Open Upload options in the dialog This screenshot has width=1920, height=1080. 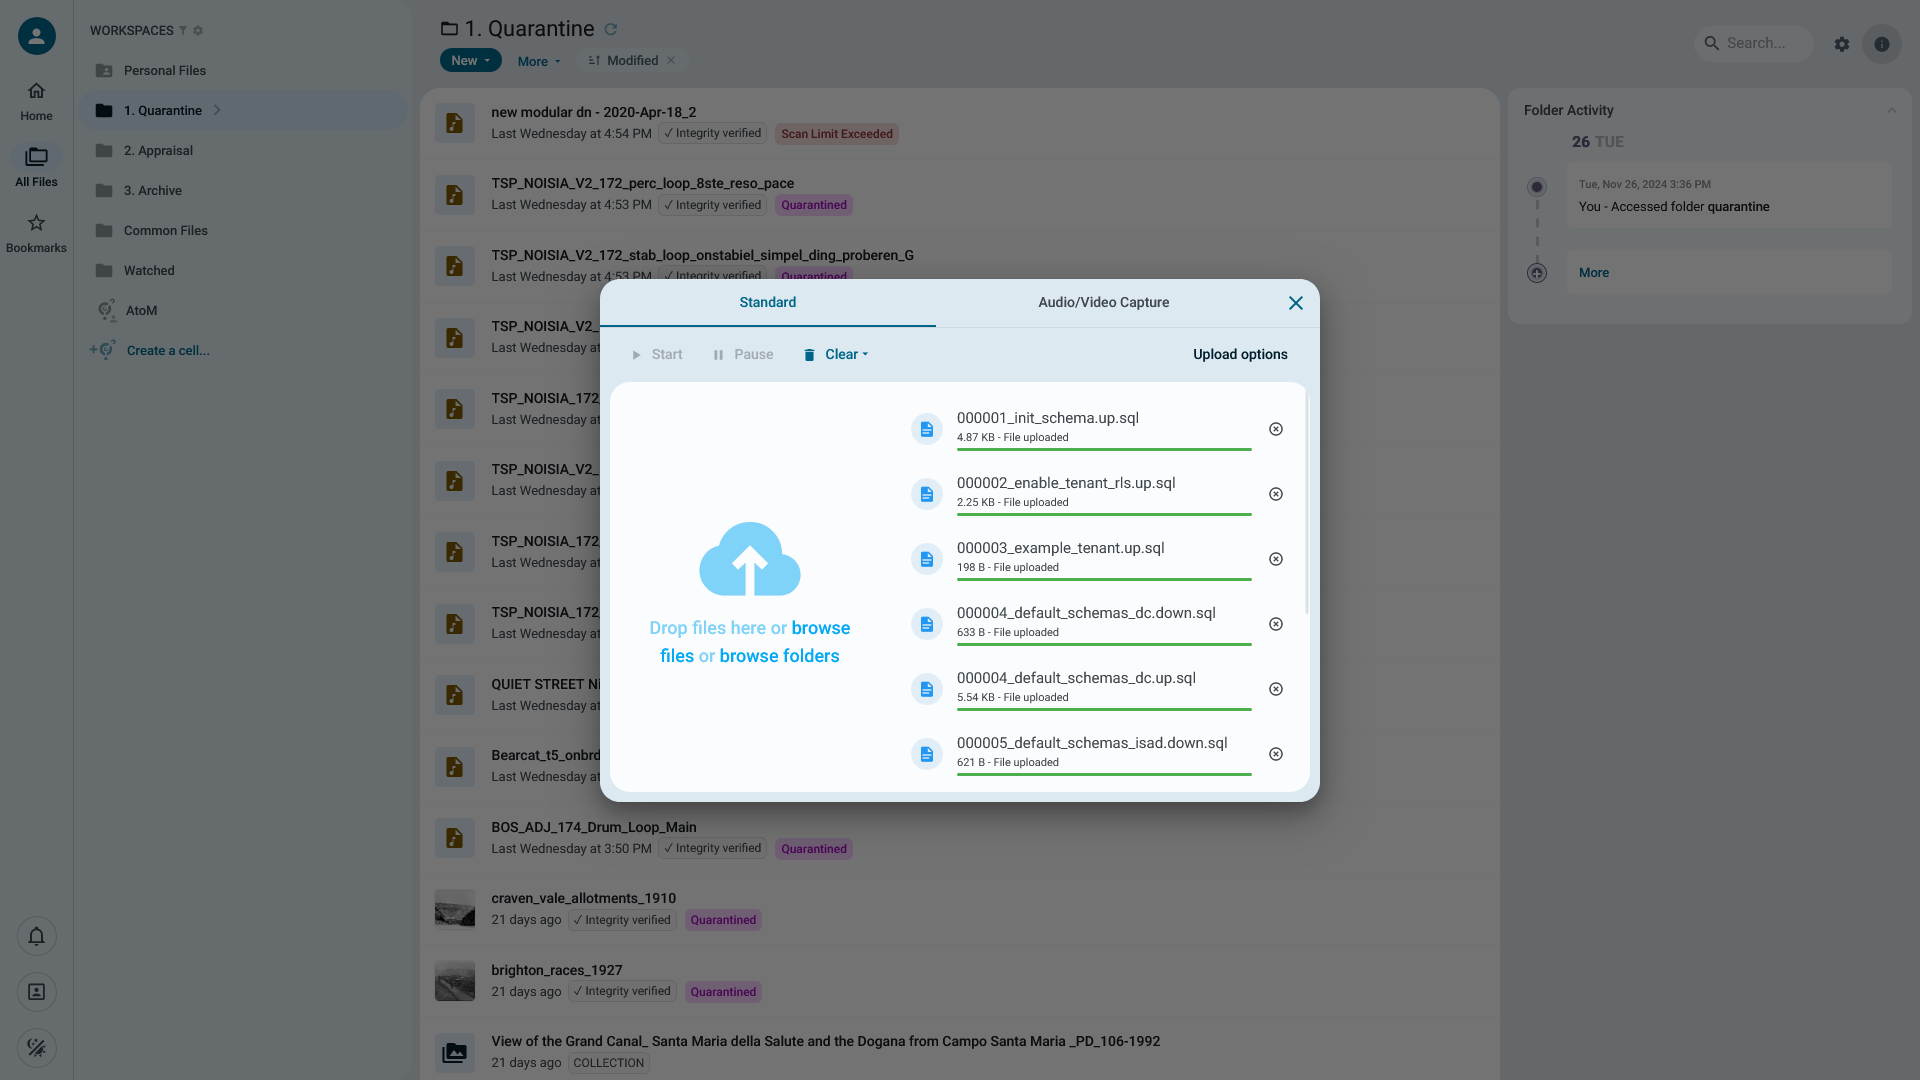pyautogui.click(x=1240, y=354)
